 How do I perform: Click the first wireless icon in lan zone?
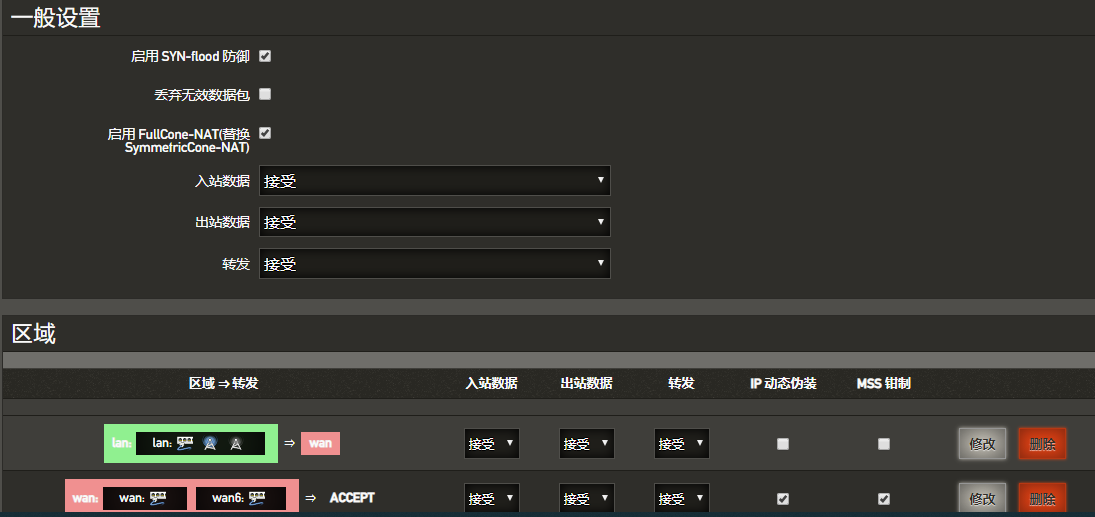point(210,443)
